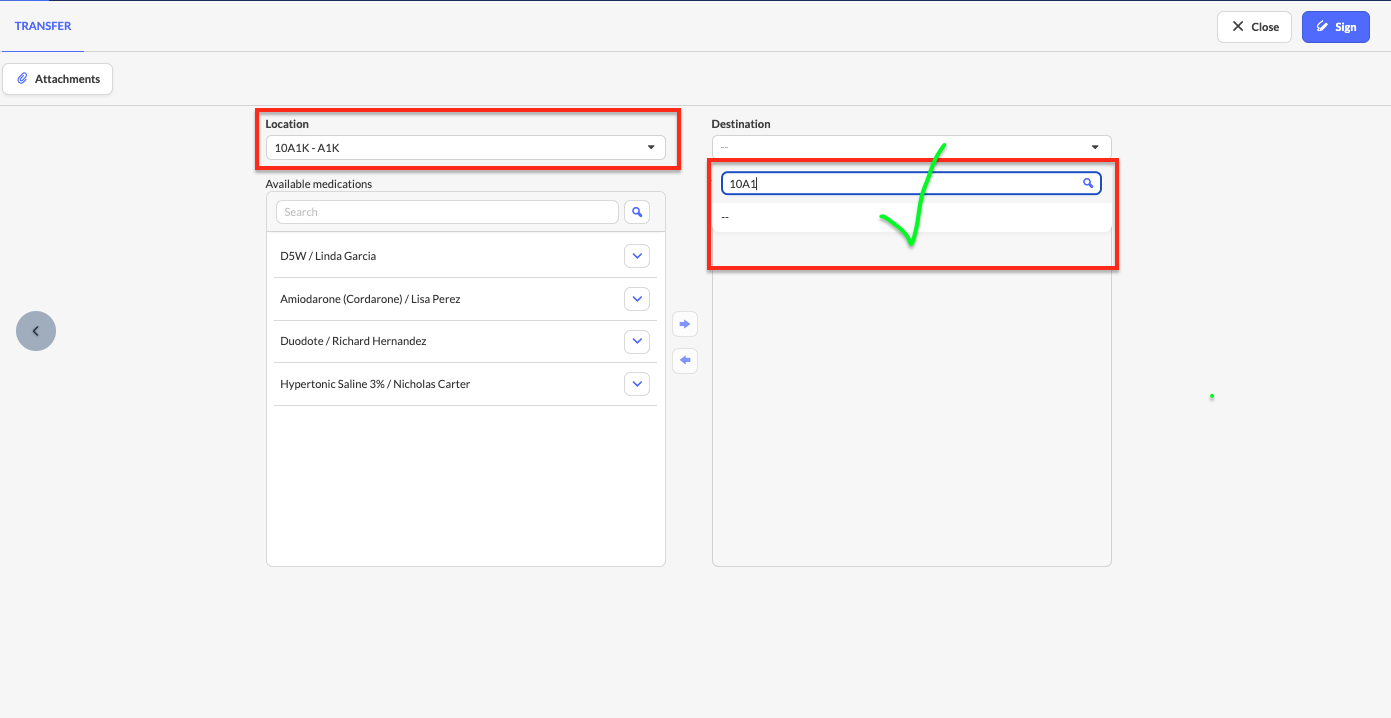
Task: Expand the Hypertonic Saline 3% entry
Action: click(637, 384)
